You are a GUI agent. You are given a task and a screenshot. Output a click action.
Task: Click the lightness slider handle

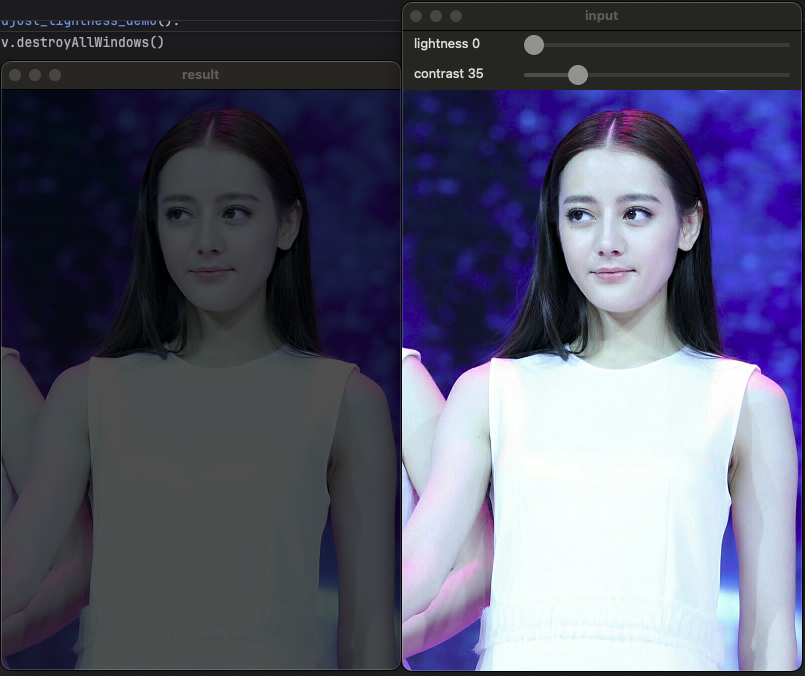(x=533, y=45)
